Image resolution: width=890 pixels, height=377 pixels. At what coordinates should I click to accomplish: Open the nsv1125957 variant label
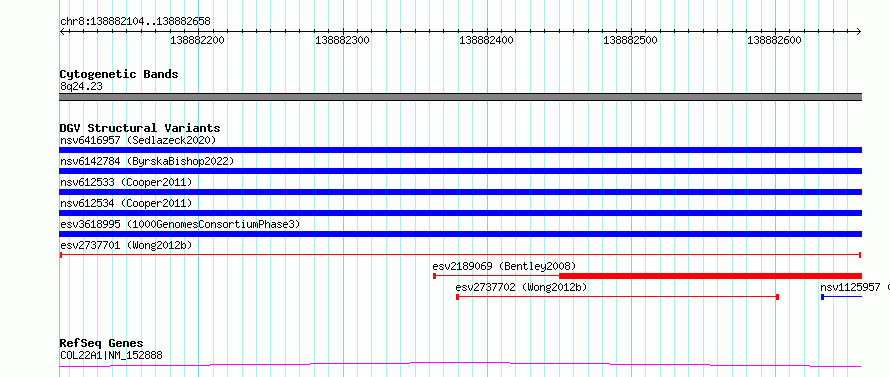tap(850, 287)
